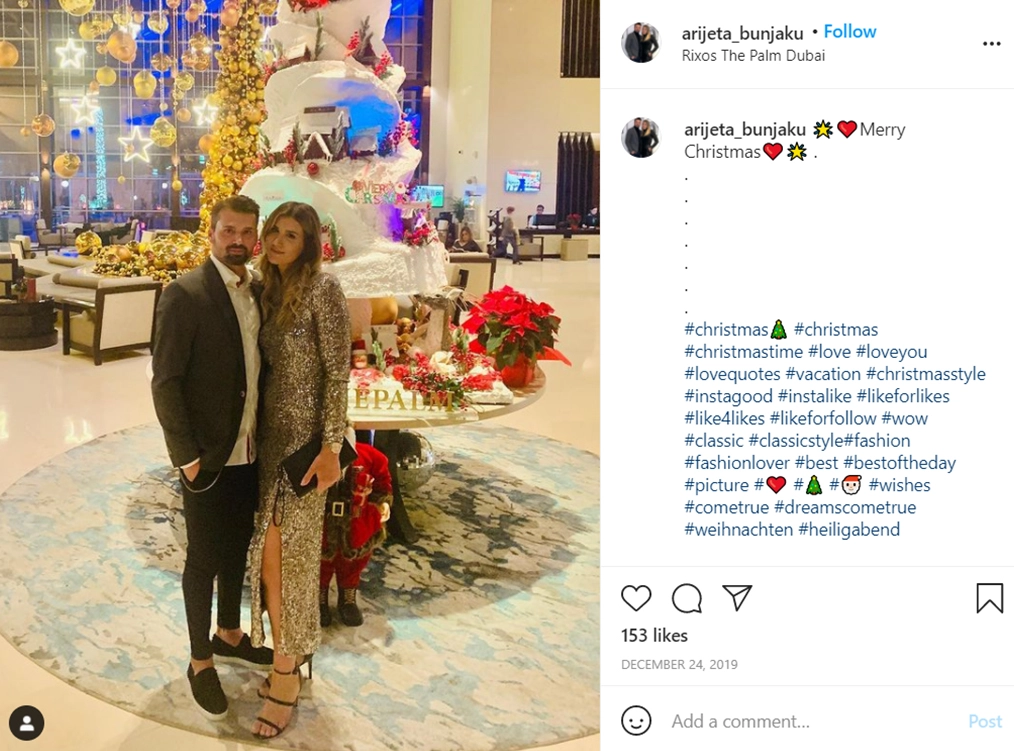Open #dreamscometrue hashtag
The height and width of the screenshot is (751, 1014).
point(845,507)
